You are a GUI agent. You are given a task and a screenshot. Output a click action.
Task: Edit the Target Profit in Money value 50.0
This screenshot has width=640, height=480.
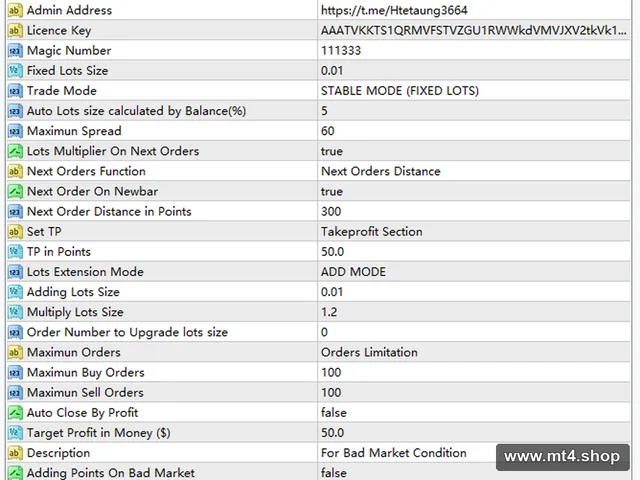coord(474,433)
